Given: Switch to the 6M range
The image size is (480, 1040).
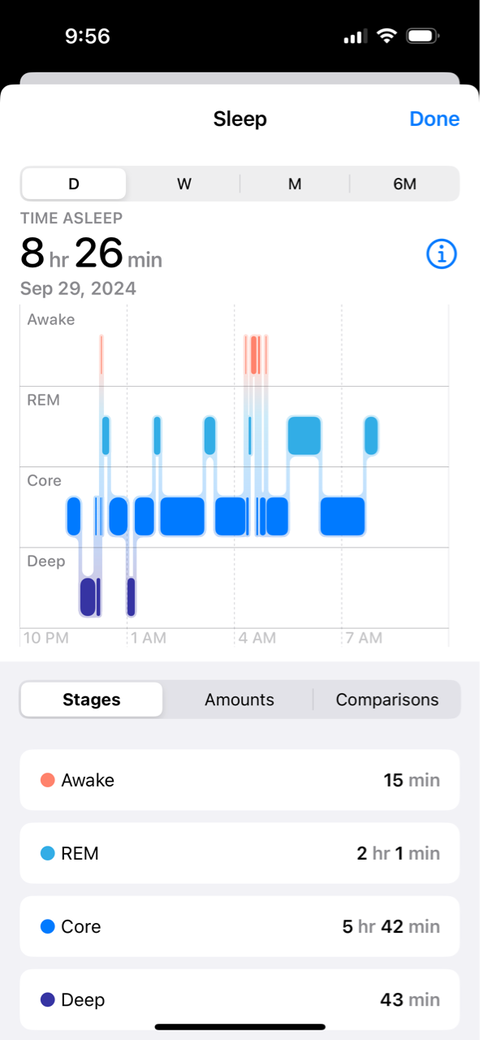Looking at the screenshot, I should 404,184.
